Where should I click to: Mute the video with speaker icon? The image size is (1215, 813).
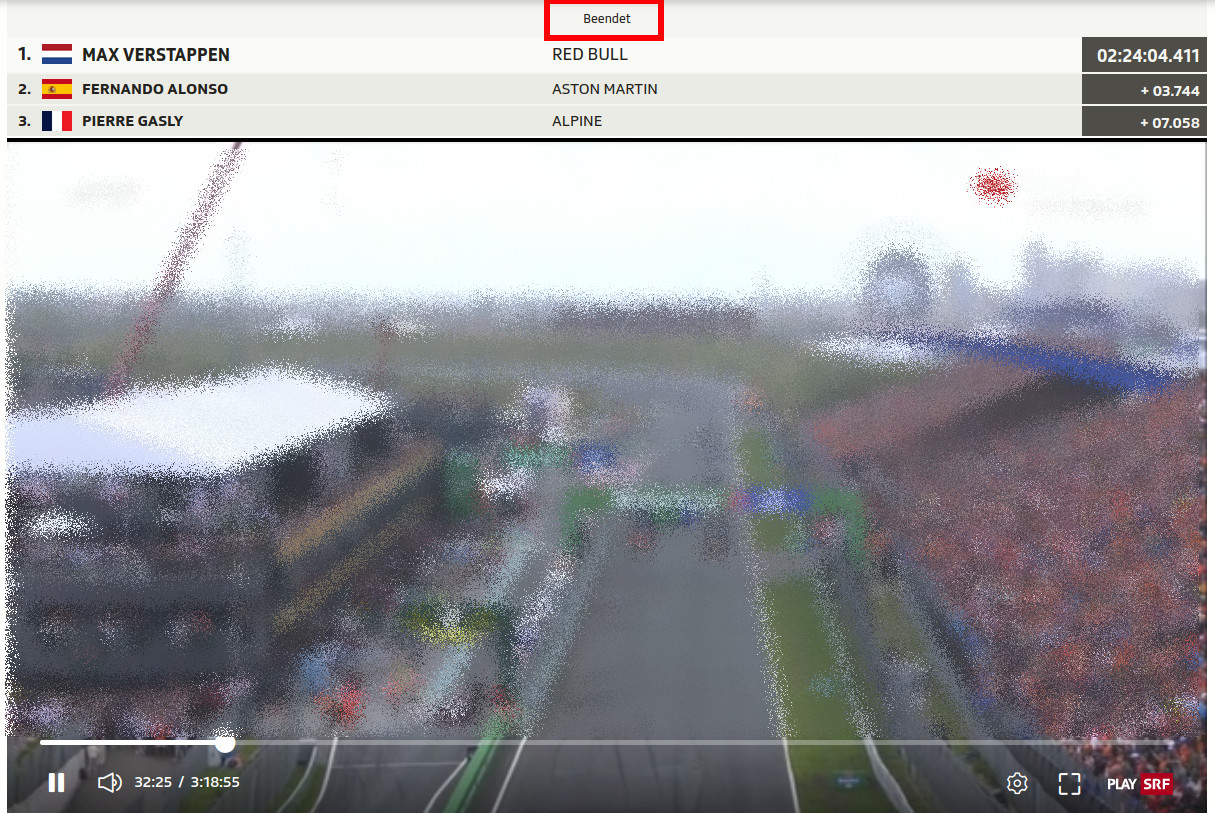[109, 782]
